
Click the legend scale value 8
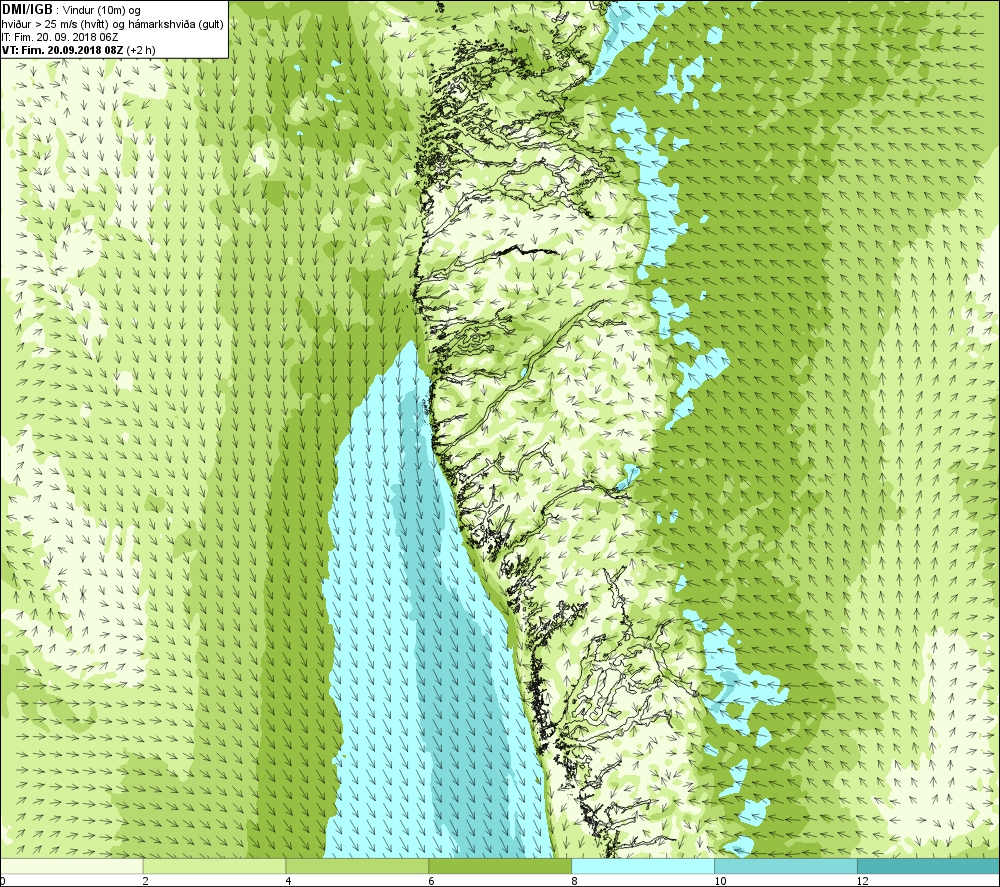tap(575, 881)
